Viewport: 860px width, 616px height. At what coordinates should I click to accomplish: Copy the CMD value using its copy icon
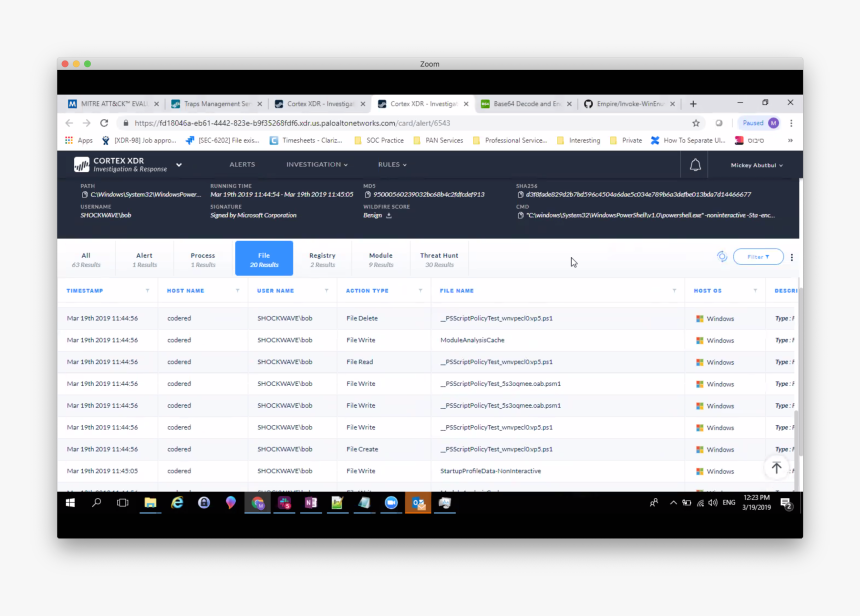pyautogui.click(x=520, y=216)
